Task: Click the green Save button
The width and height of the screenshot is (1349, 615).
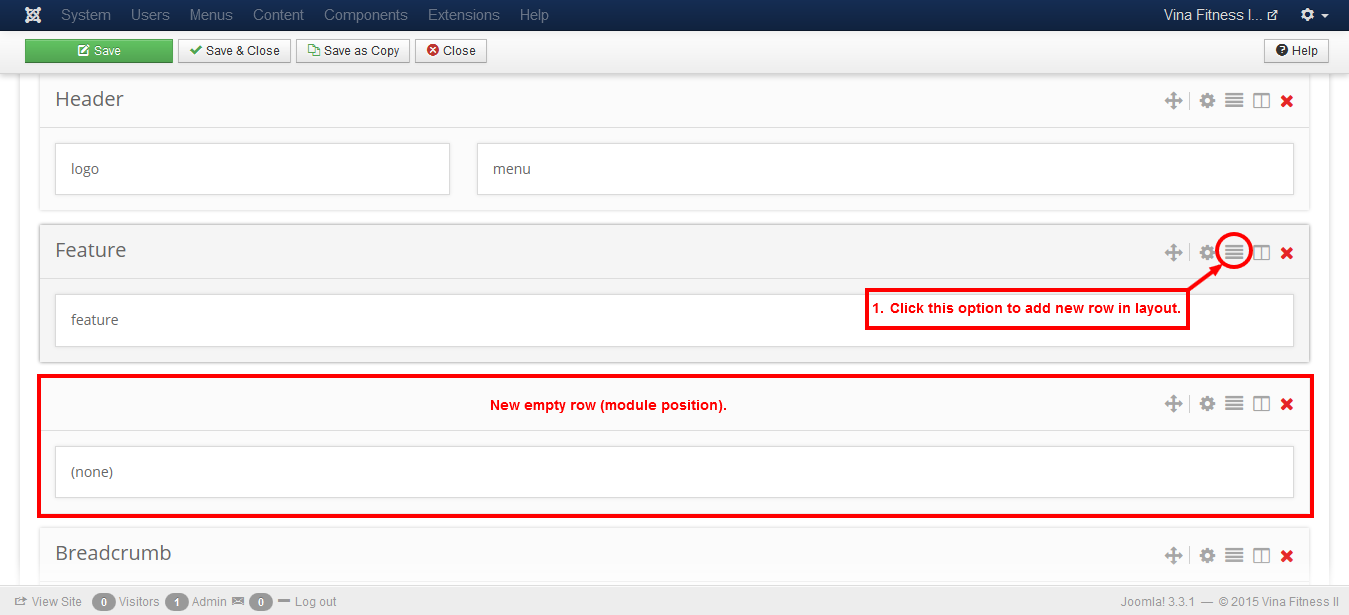Action: [99, 51]
